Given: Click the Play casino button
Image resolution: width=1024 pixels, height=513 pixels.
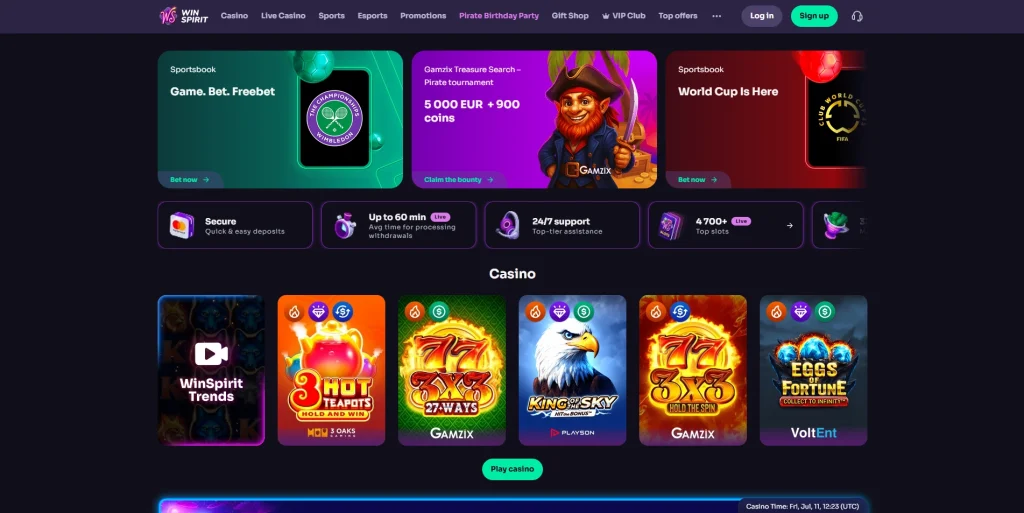Looking at the screenshot, I should pos(512,469).
